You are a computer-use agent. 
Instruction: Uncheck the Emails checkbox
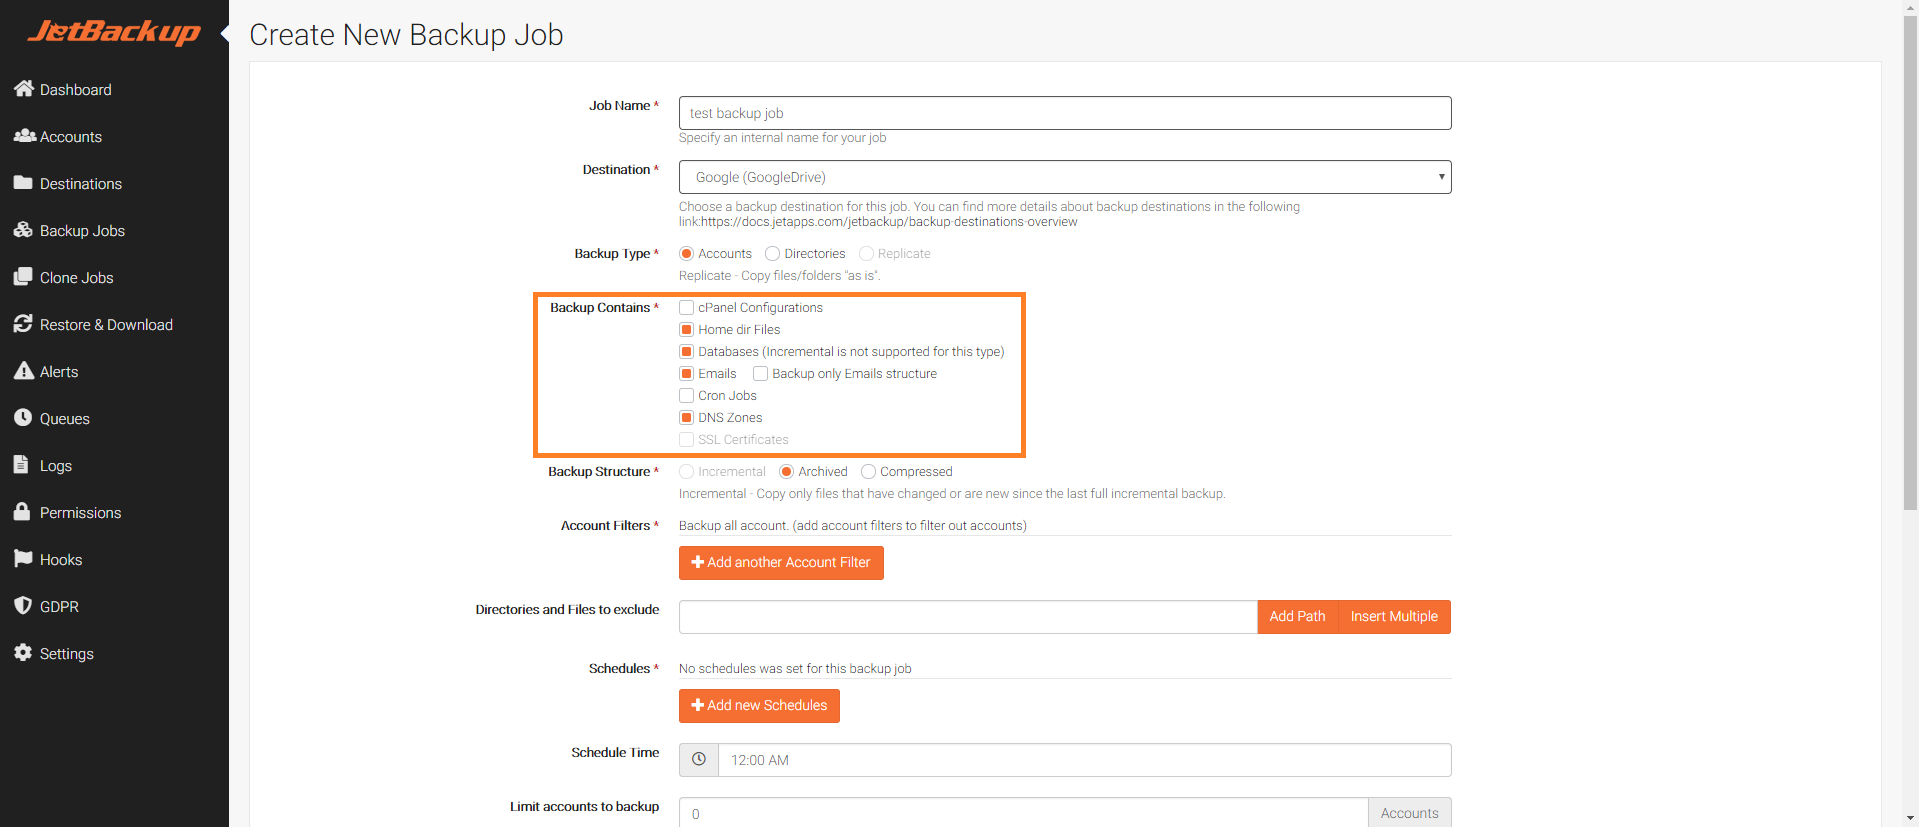686,374
